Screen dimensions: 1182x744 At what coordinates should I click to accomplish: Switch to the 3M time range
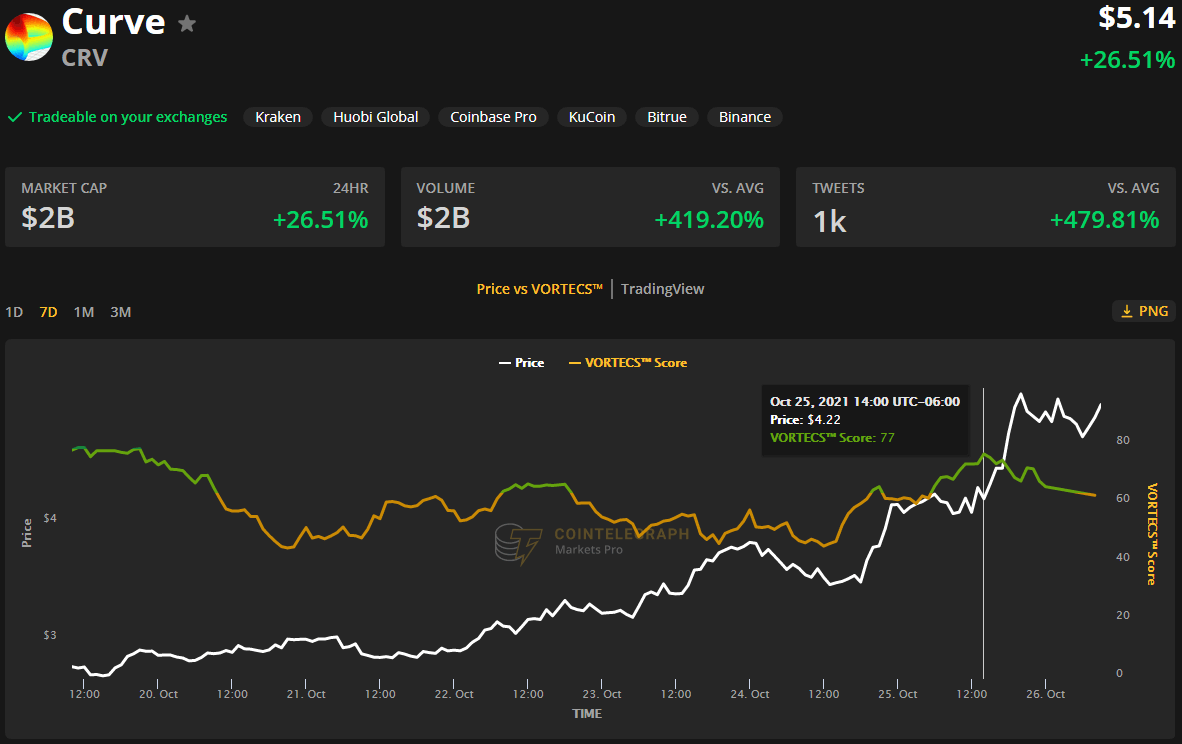(x=120, y=312)
